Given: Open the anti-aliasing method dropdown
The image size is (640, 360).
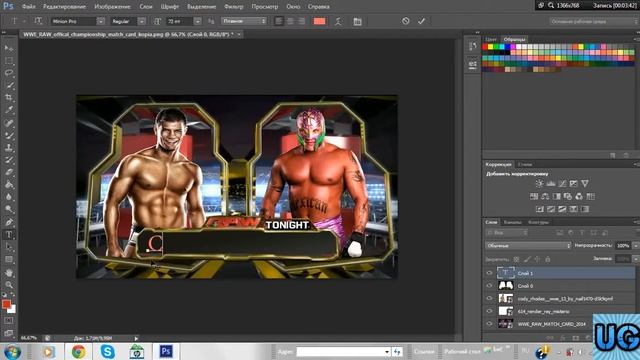Looking at the screenshot, I should pos(244,21).
